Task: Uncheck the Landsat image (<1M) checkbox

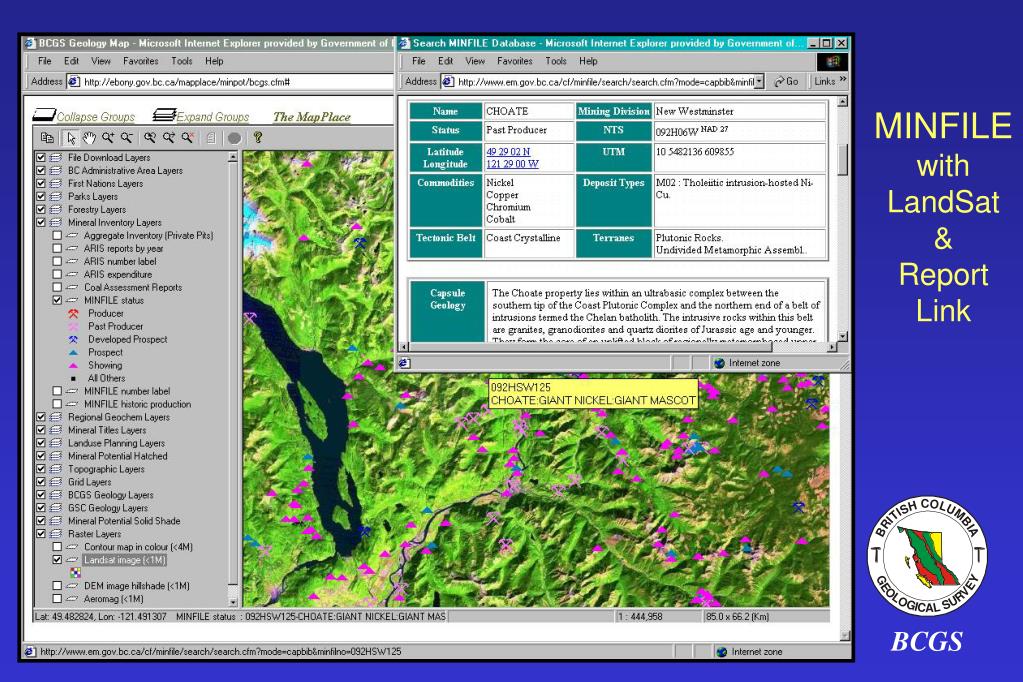Action: 57,560
